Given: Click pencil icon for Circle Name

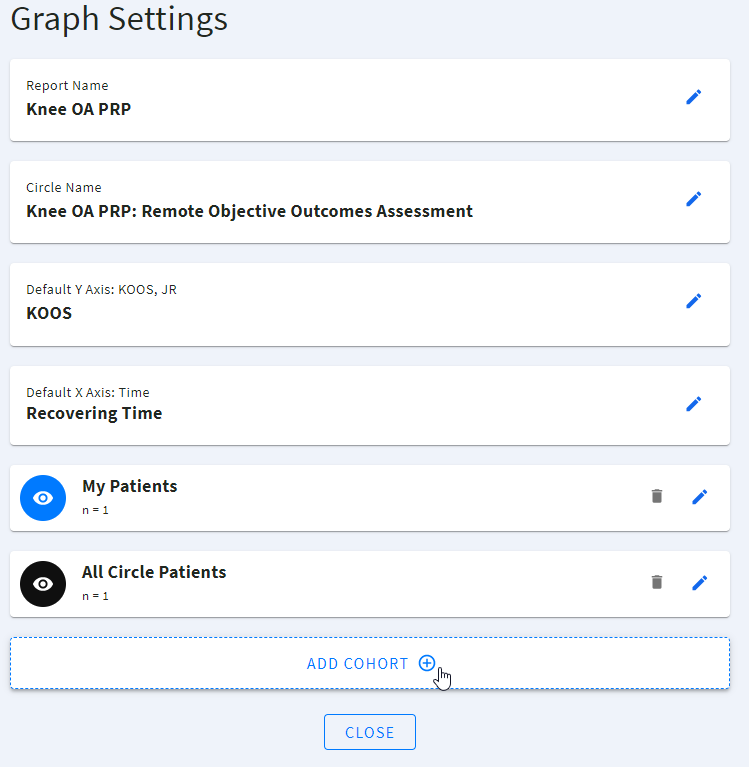Looking at the screenshot, I should tap(694, 199).
